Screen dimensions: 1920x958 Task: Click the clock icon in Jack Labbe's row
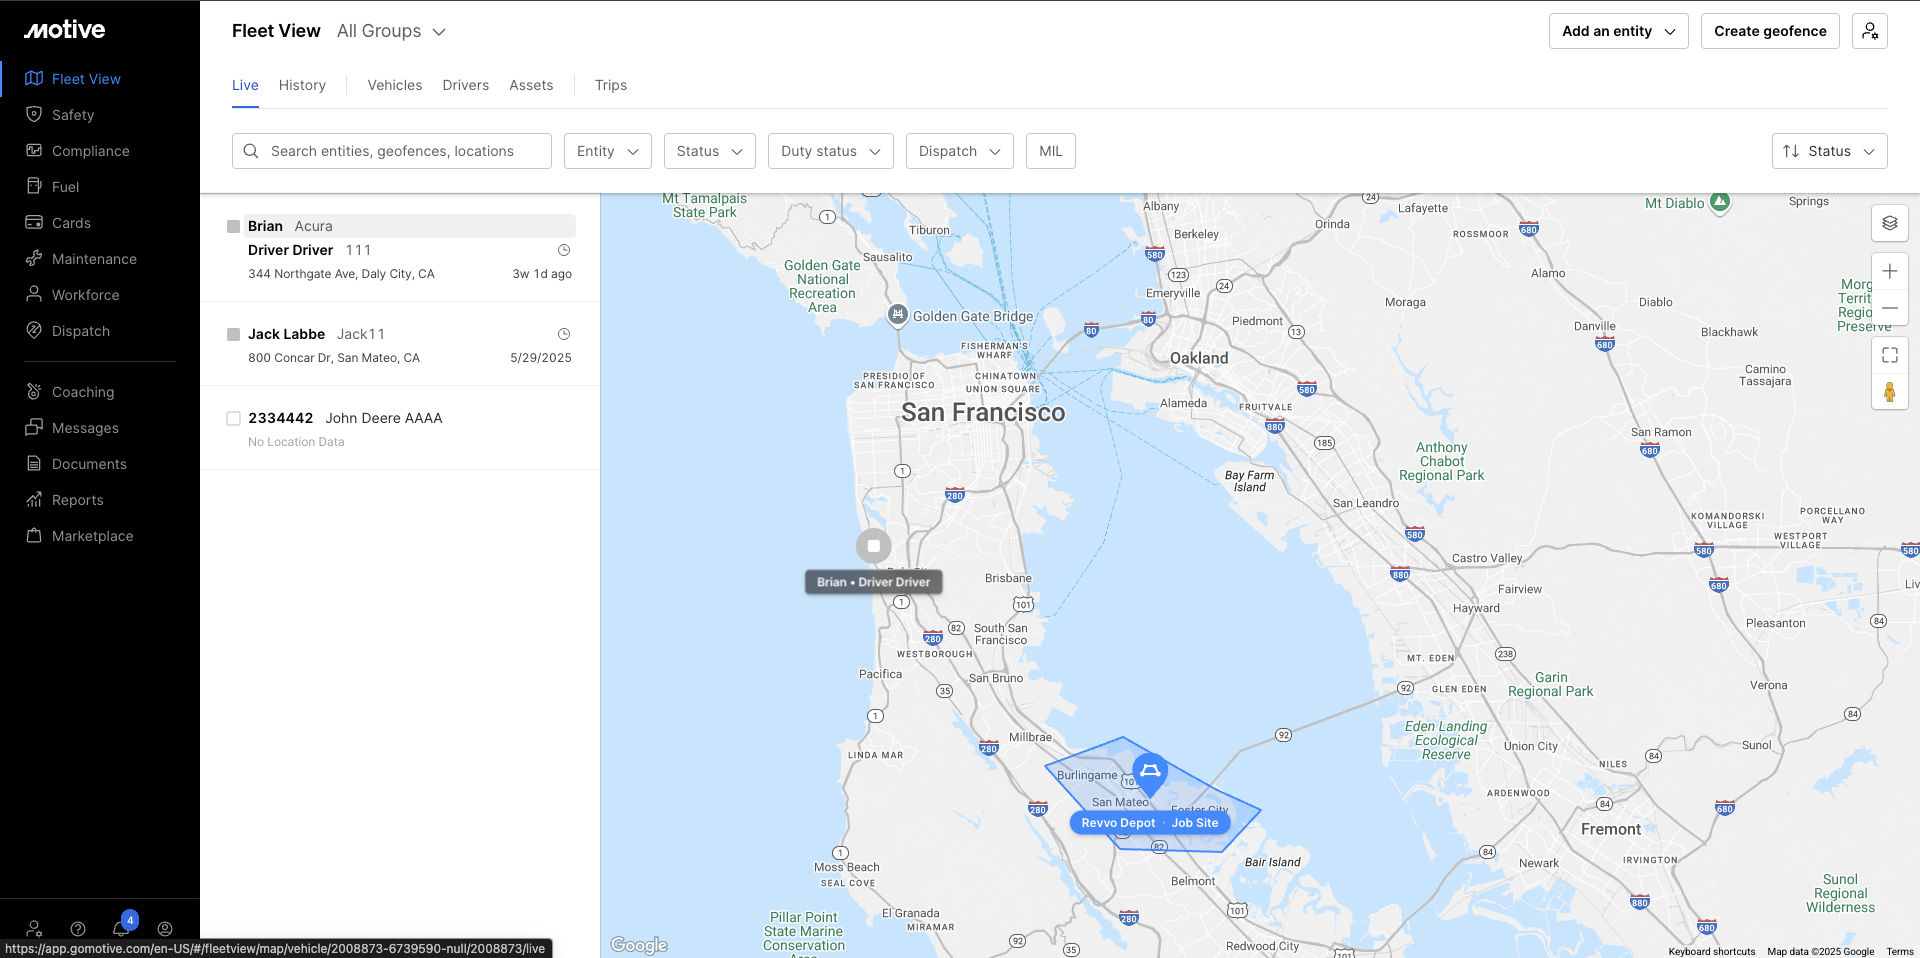pos(564,334)
